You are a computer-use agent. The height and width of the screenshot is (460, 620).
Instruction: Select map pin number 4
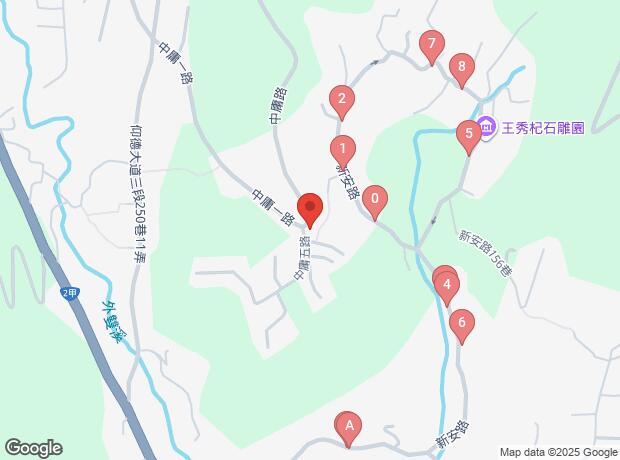pyautogui.click(x=447, y=287)
